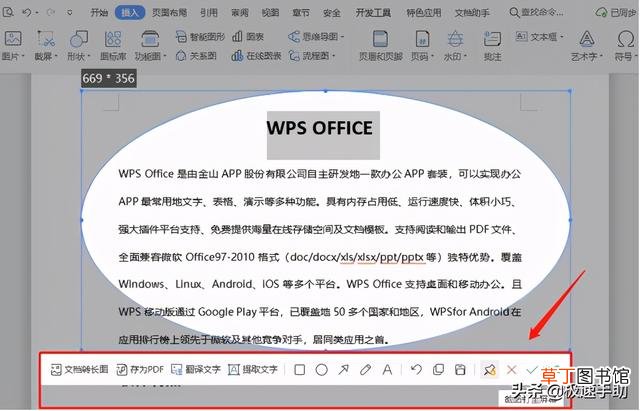Pin the screenshot to screen
Image resolution: width=640 pixels, height=411 pixels.
point(489,370)
